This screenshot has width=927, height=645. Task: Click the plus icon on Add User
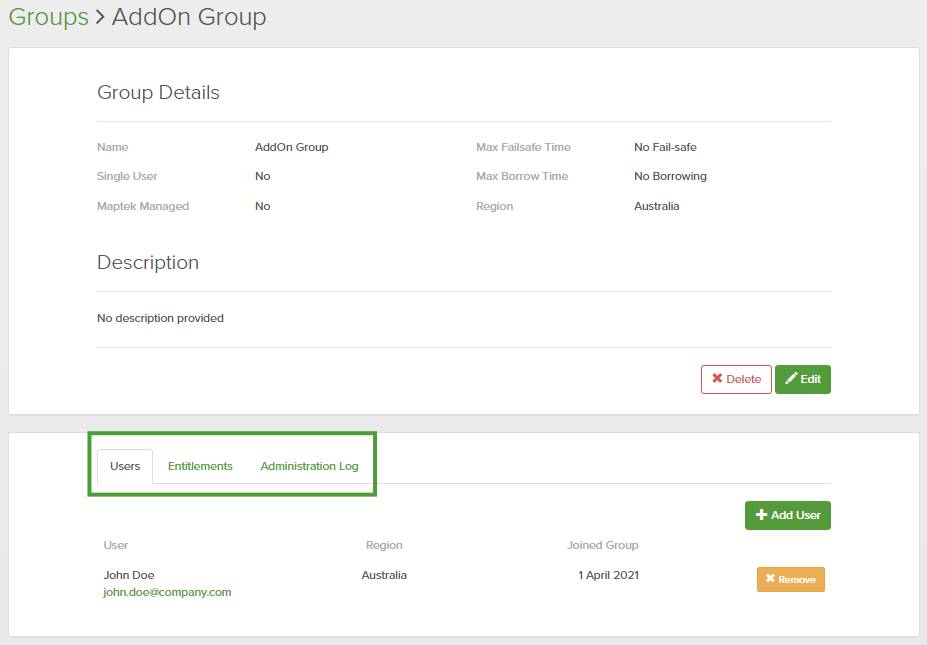click(x=761, y=515)
